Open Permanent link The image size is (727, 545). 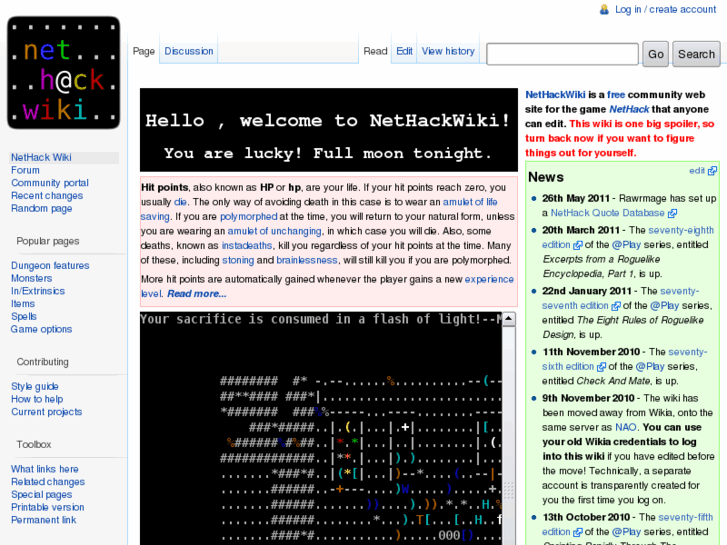44,520
